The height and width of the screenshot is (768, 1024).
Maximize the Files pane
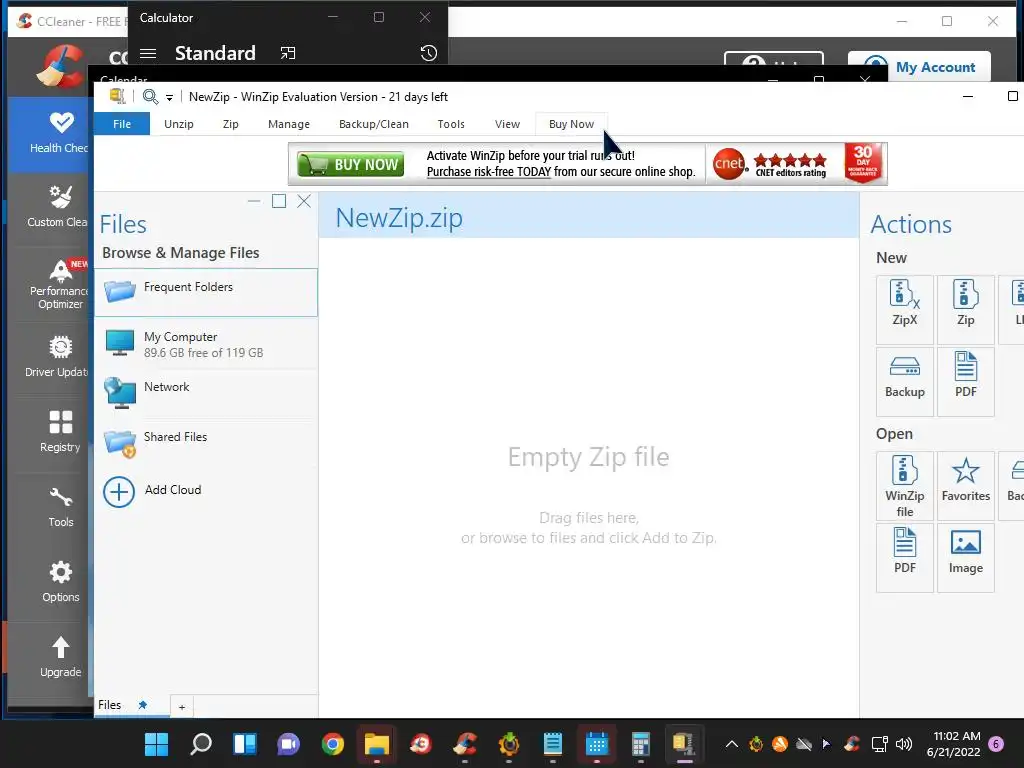tap(279, 201)
